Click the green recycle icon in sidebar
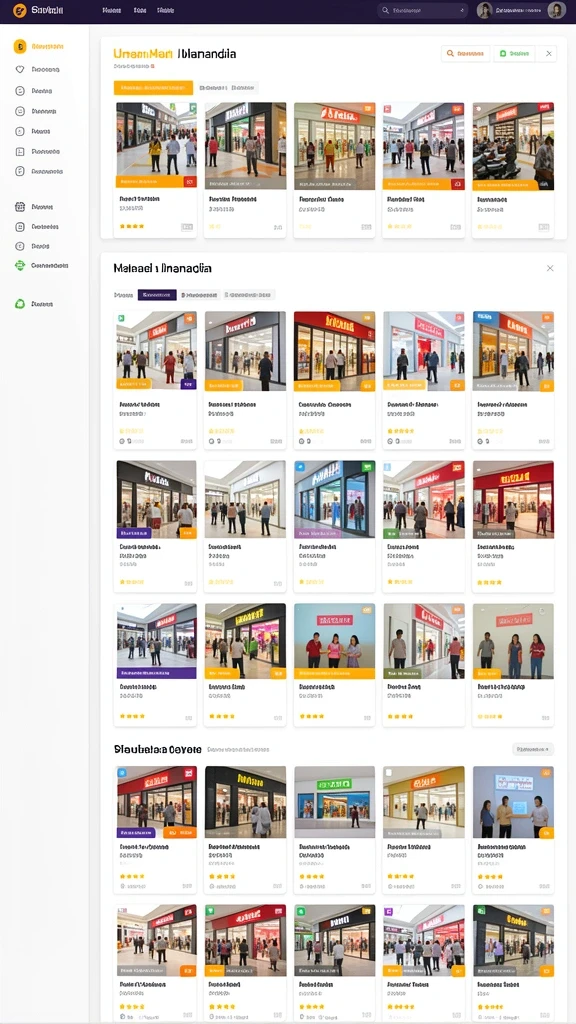The height and width of the screenshot is (1024, 576). coord(20,265)
